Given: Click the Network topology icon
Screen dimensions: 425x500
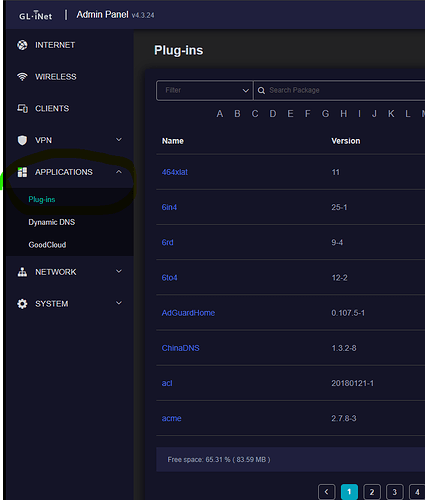Looking at the screenshot, I should coord(22,272).
